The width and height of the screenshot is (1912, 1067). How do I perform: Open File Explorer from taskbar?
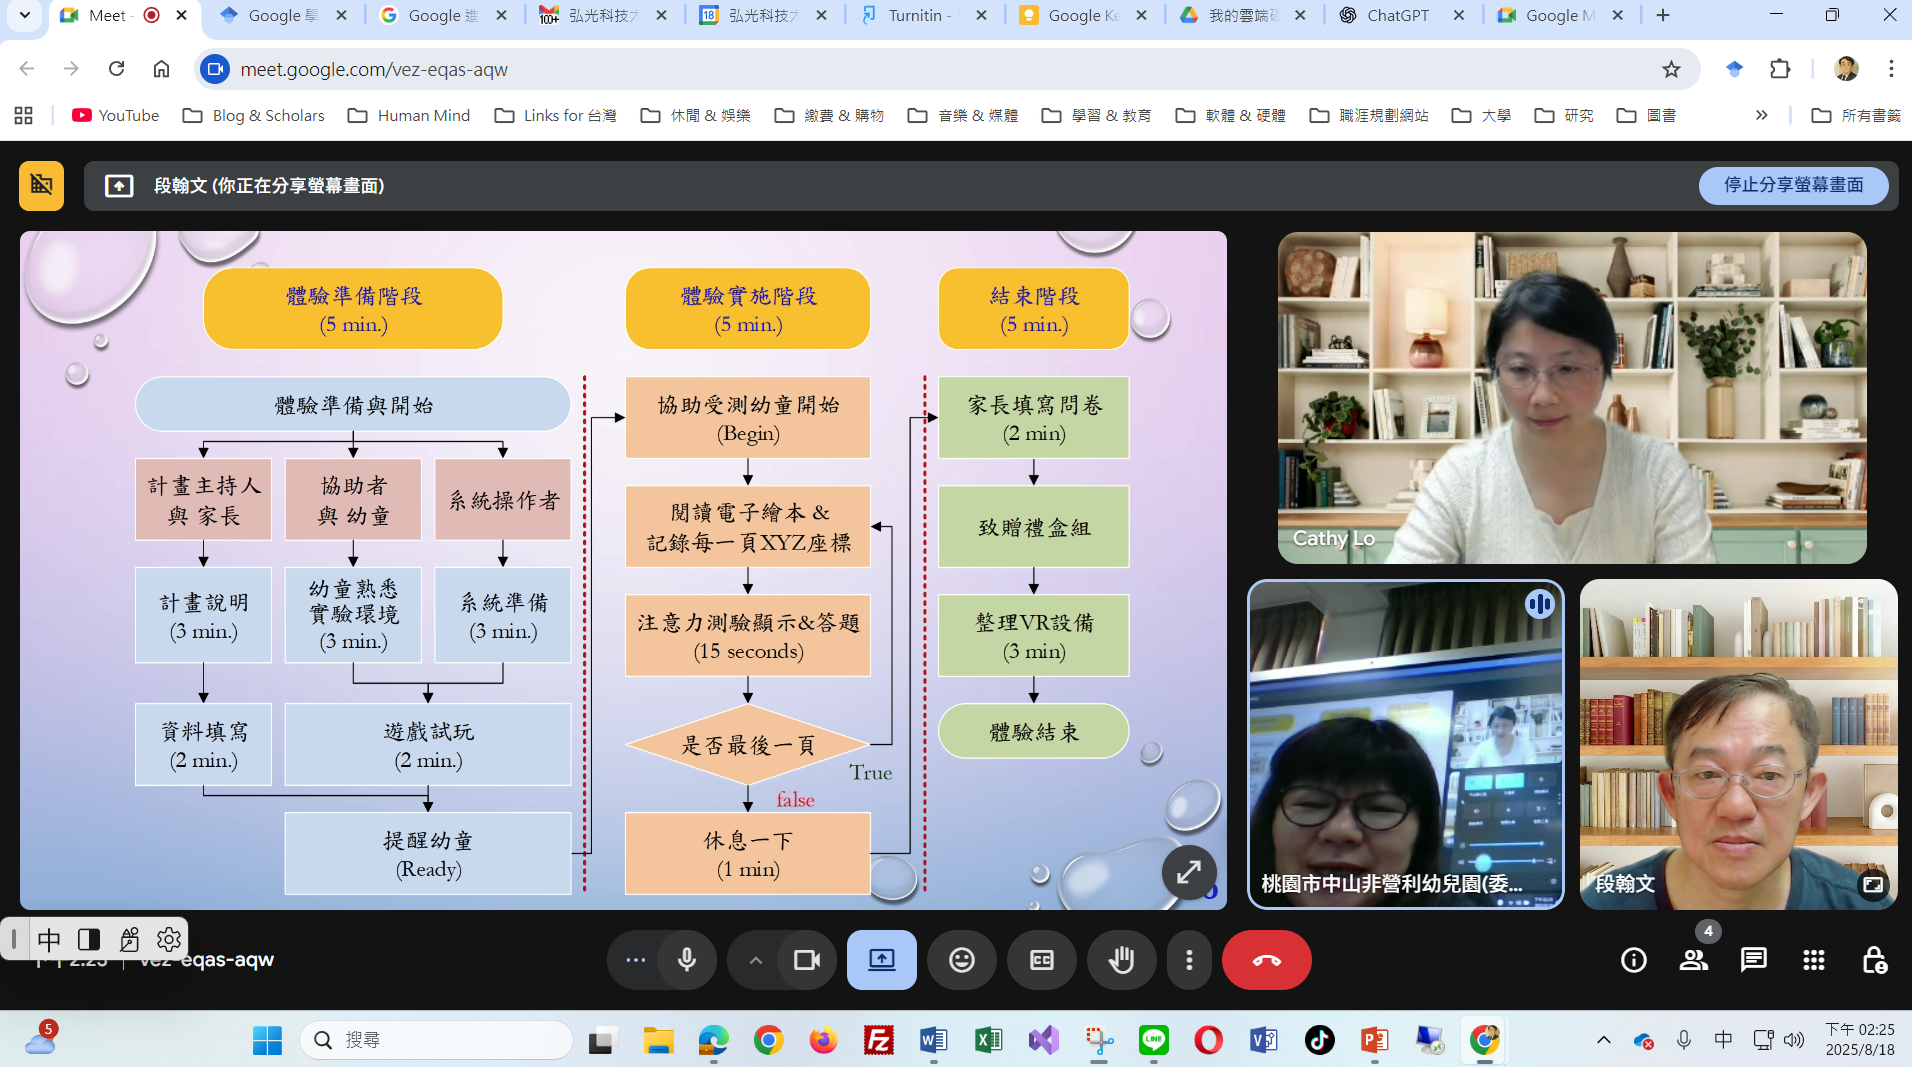(x=657, y=1041)
